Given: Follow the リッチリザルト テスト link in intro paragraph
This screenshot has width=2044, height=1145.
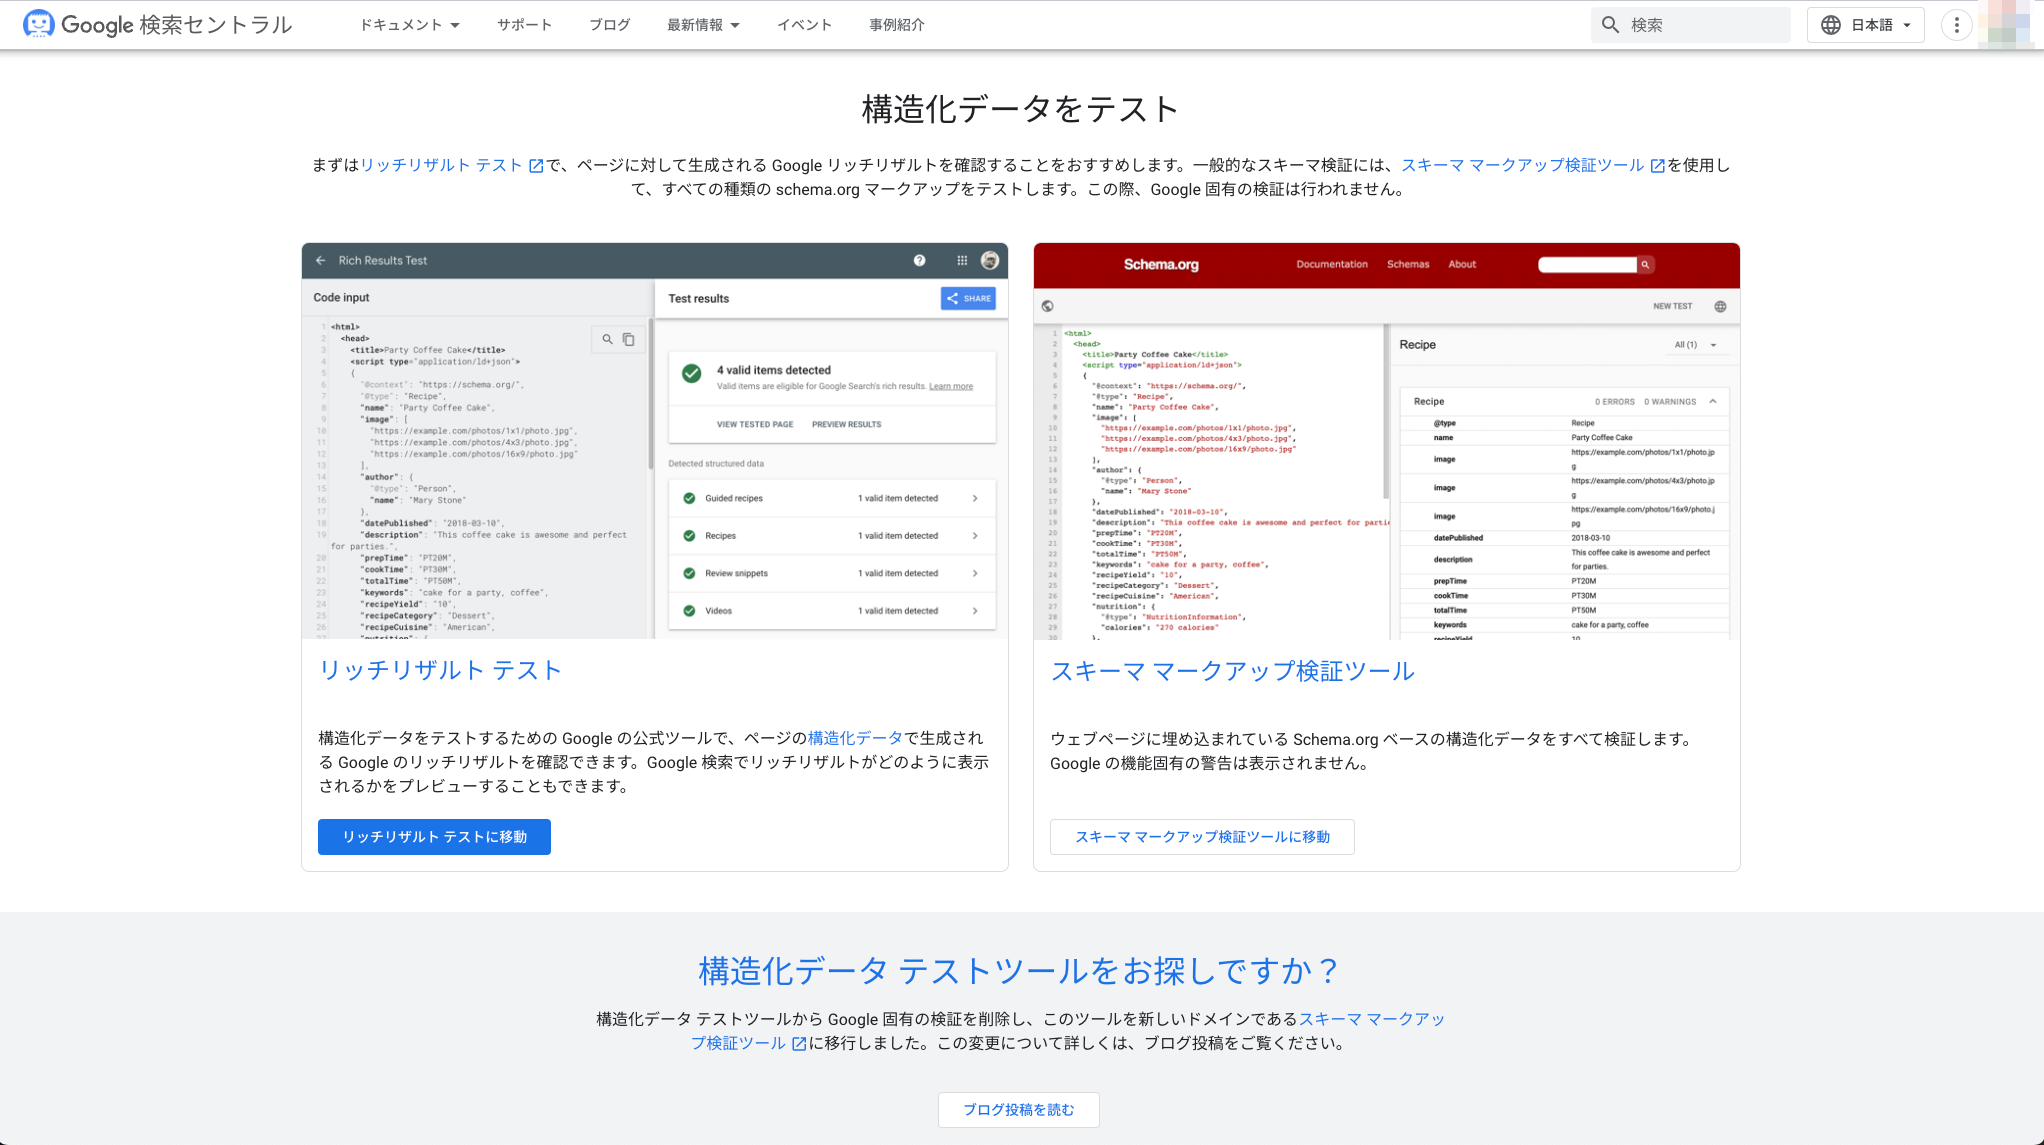Looking at the screenshot, I should (452, 165).
